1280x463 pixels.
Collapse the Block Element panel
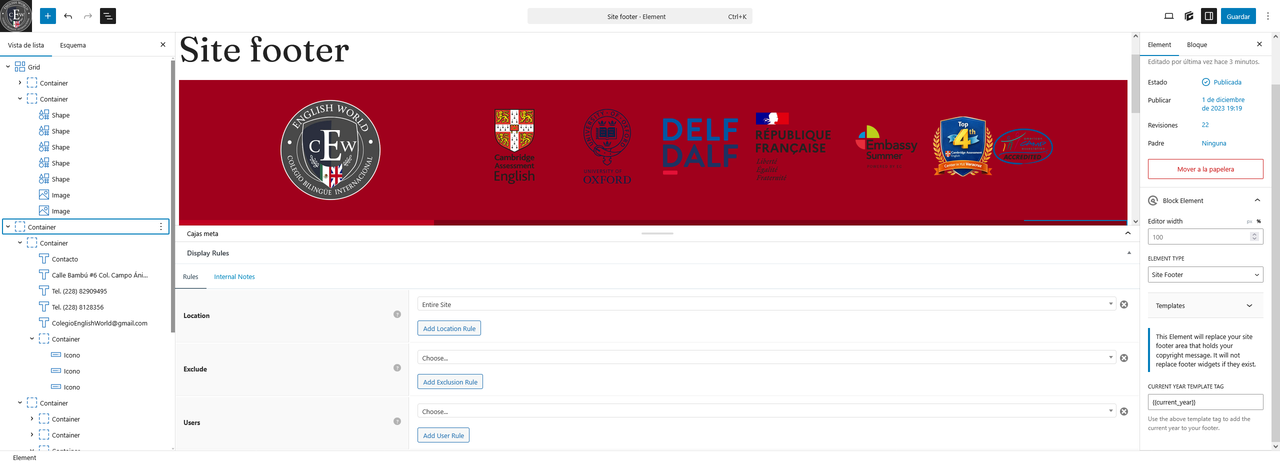(x=1257, y=200)
